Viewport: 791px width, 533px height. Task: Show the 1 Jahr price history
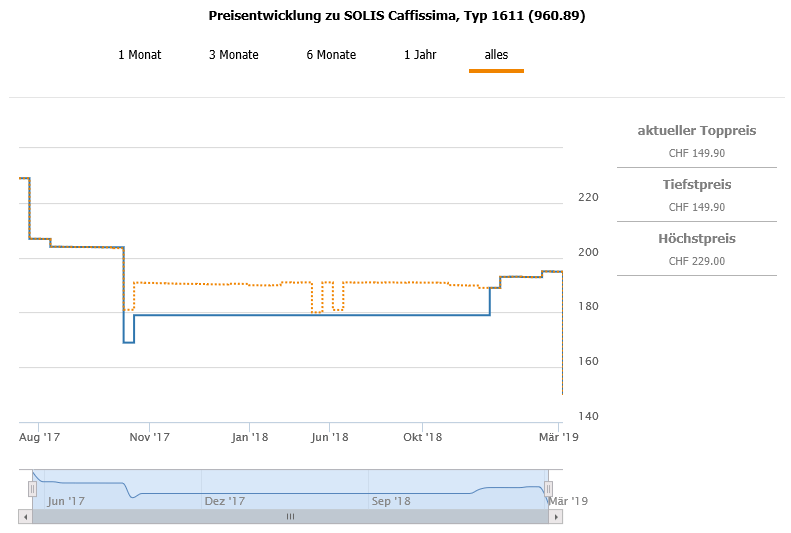[420, 55]
